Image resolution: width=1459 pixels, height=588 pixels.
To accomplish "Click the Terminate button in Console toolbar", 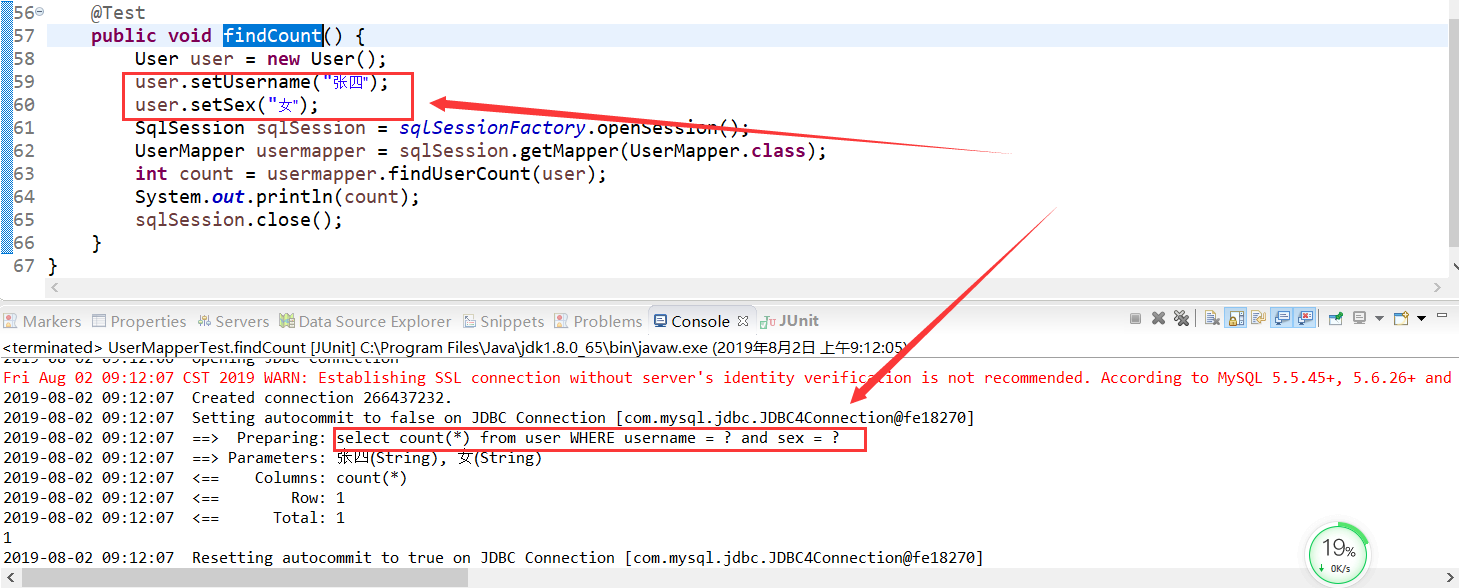I will pyautogui.click(x=1135, y=318).
